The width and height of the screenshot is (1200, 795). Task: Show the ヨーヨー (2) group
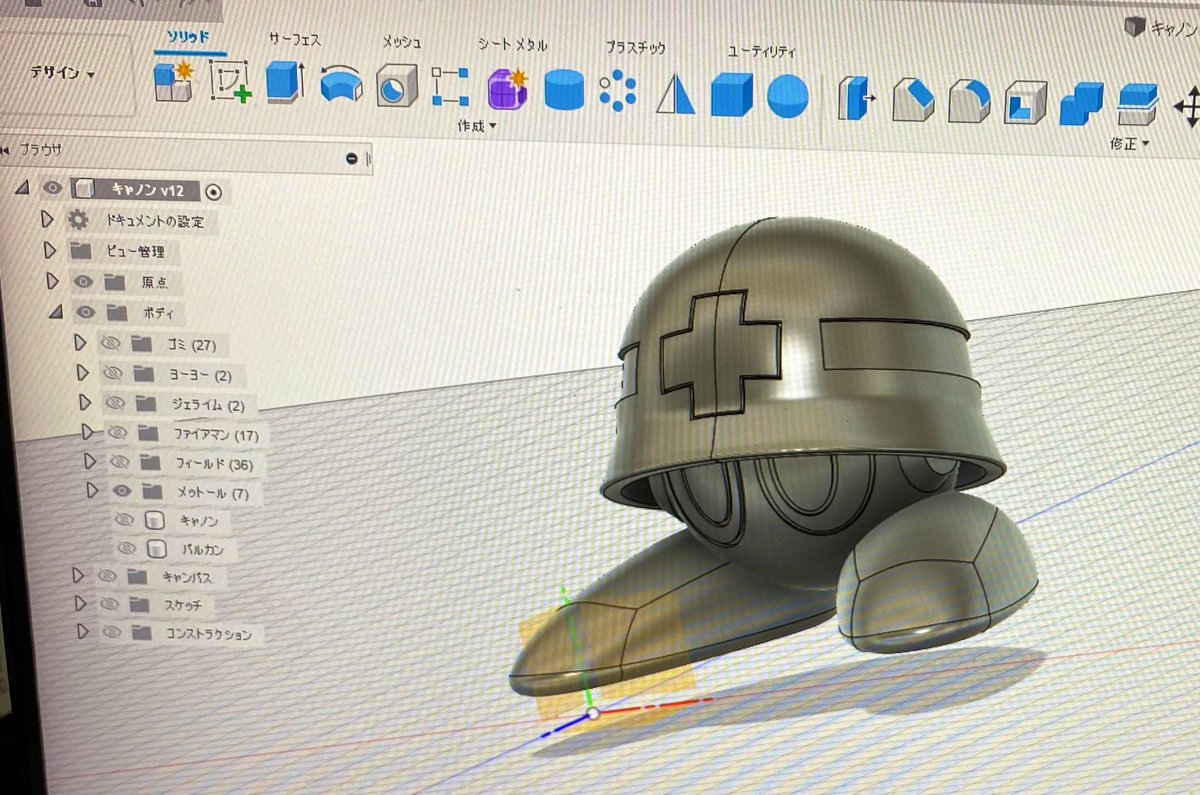(x=113, y=373)
